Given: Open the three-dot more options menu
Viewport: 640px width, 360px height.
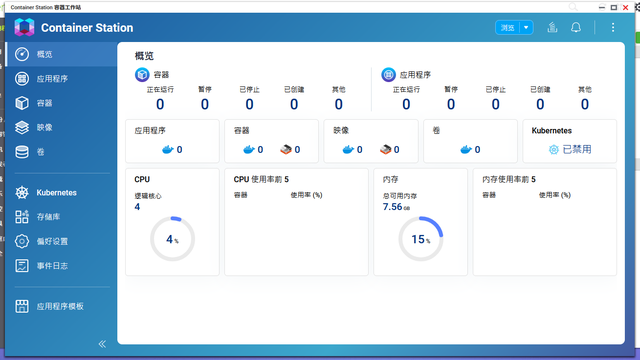Looking at the screenshot, I should tap(613, 27).
